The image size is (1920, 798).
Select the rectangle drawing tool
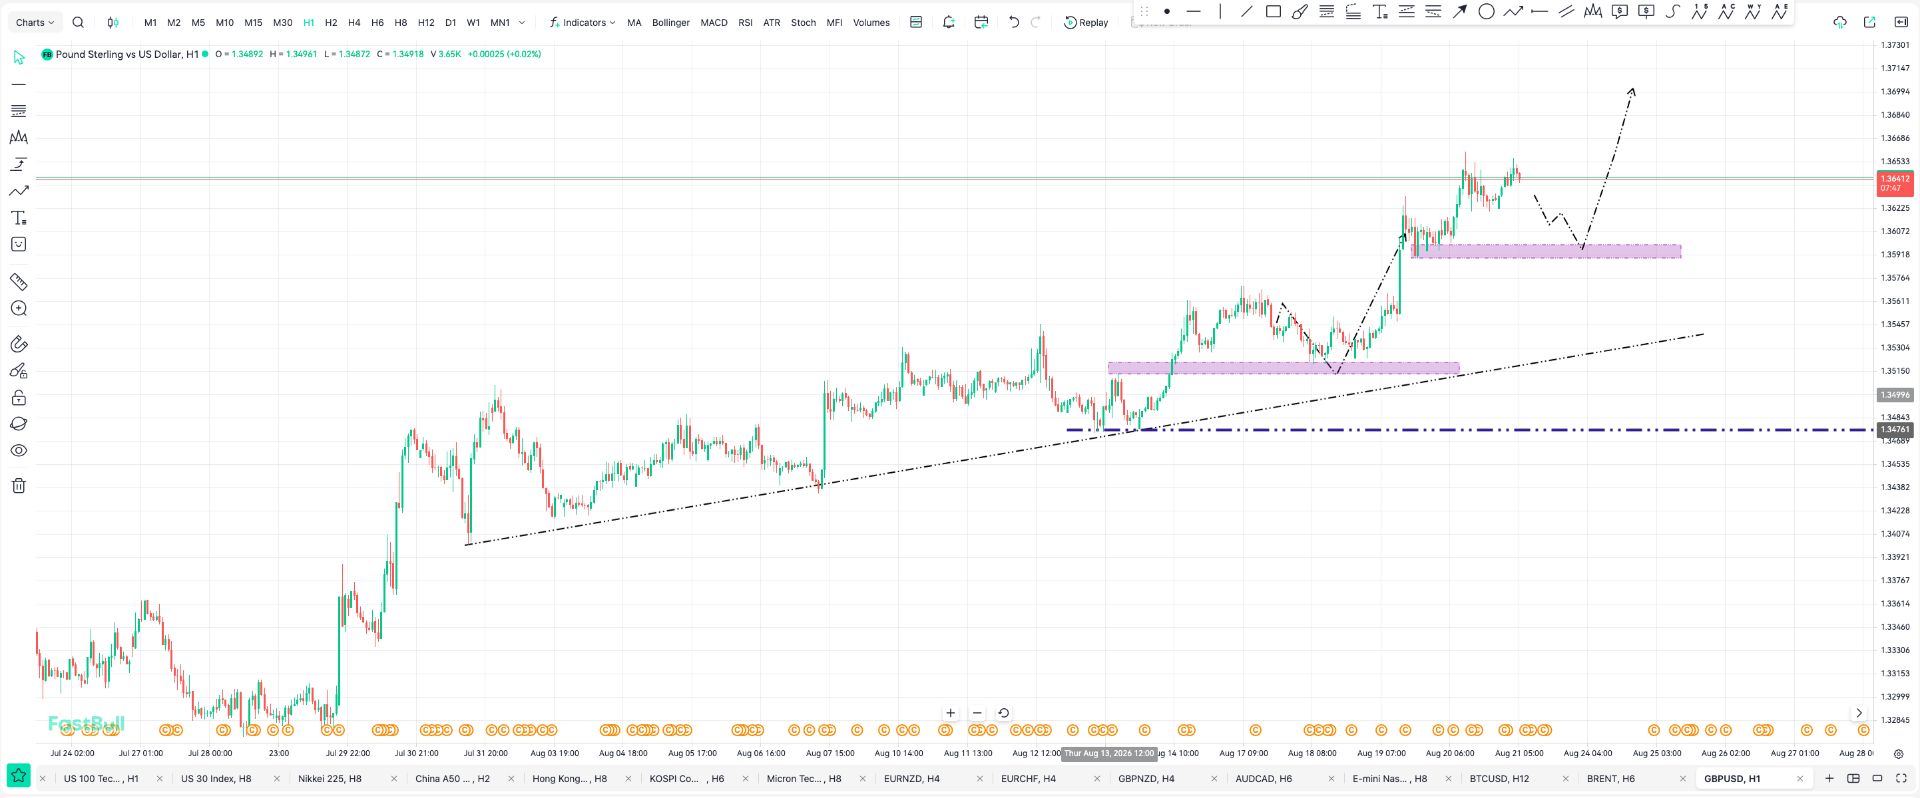[x=1273, y=12]
